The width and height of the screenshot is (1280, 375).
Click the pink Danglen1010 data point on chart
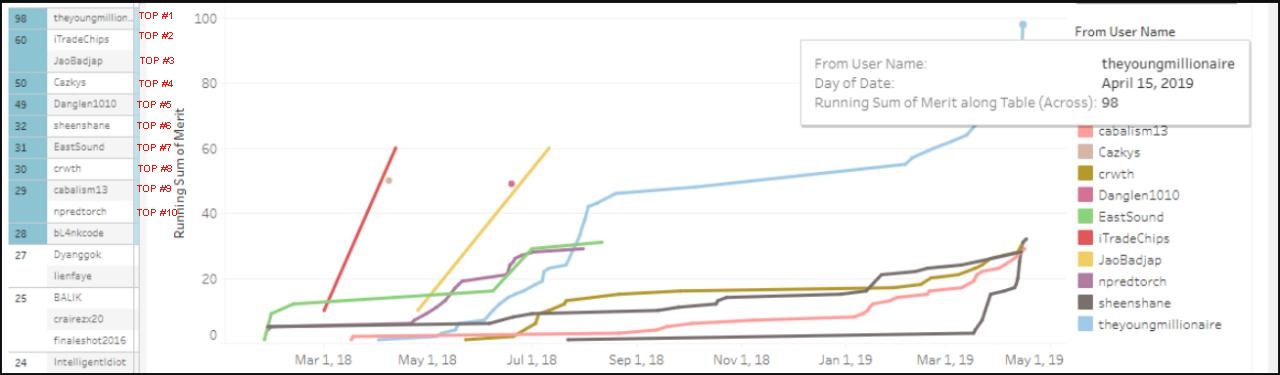(511, 184)
